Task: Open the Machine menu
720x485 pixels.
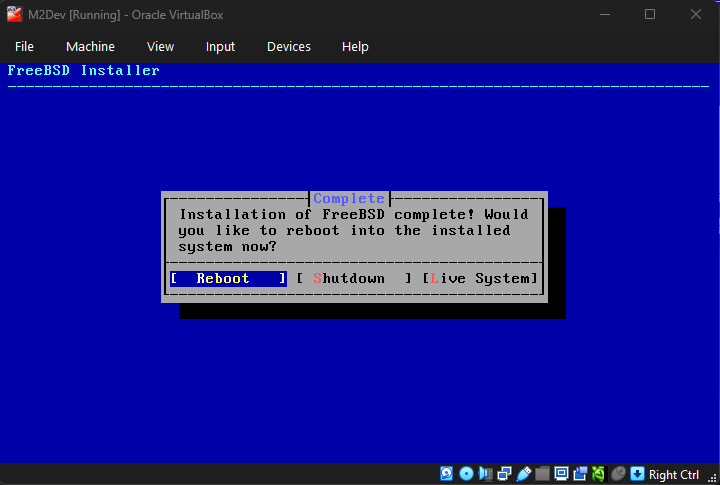Action: point(90,47)
